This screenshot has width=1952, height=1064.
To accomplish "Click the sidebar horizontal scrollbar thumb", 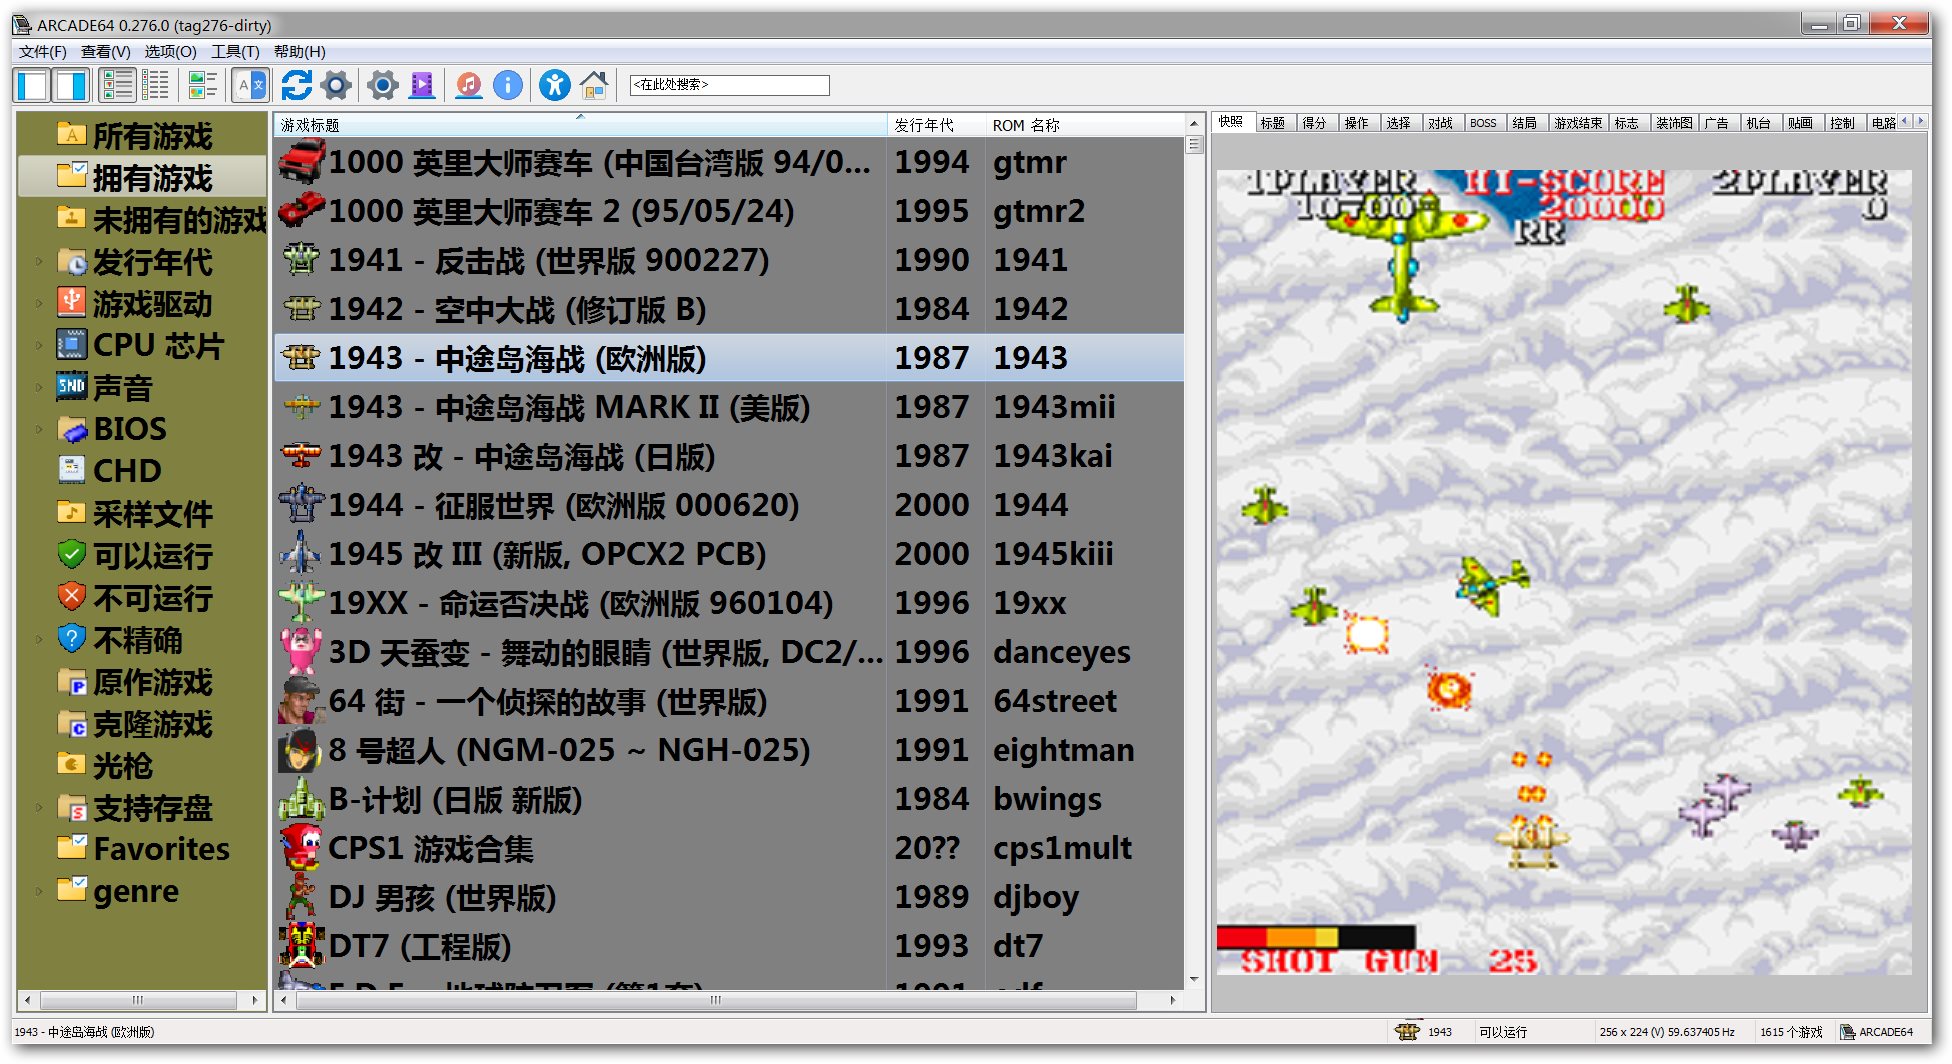I will click(x=138, y=1000).
